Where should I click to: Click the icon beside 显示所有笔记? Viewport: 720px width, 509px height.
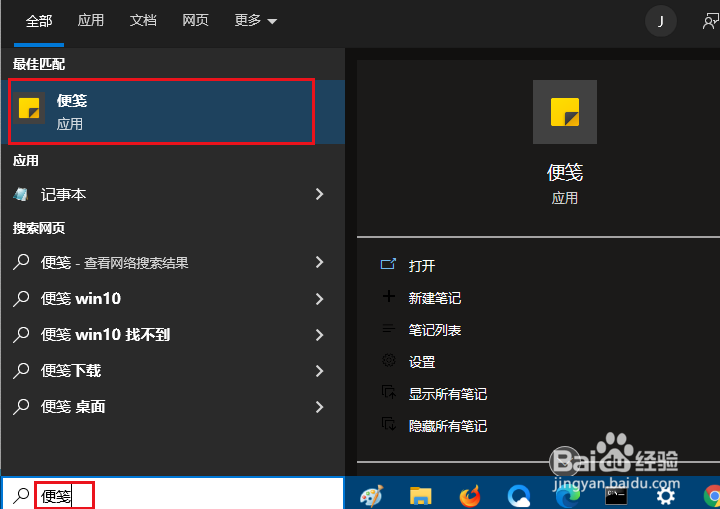coord(388,392)
